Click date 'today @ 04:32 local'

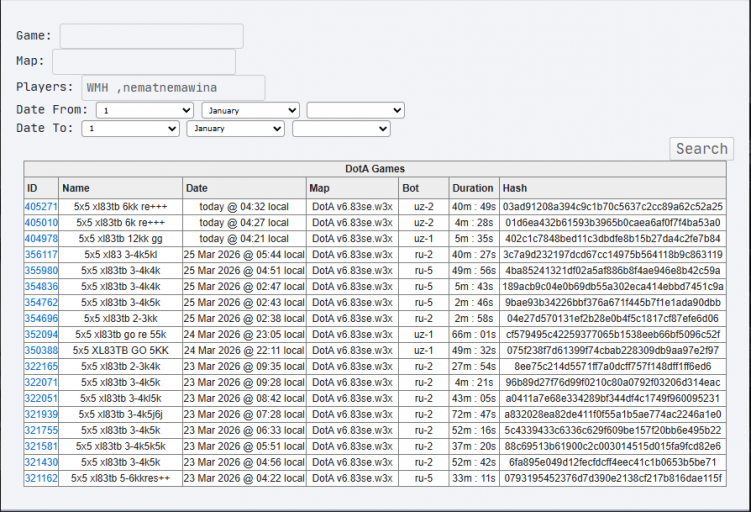tap(244, 207)
